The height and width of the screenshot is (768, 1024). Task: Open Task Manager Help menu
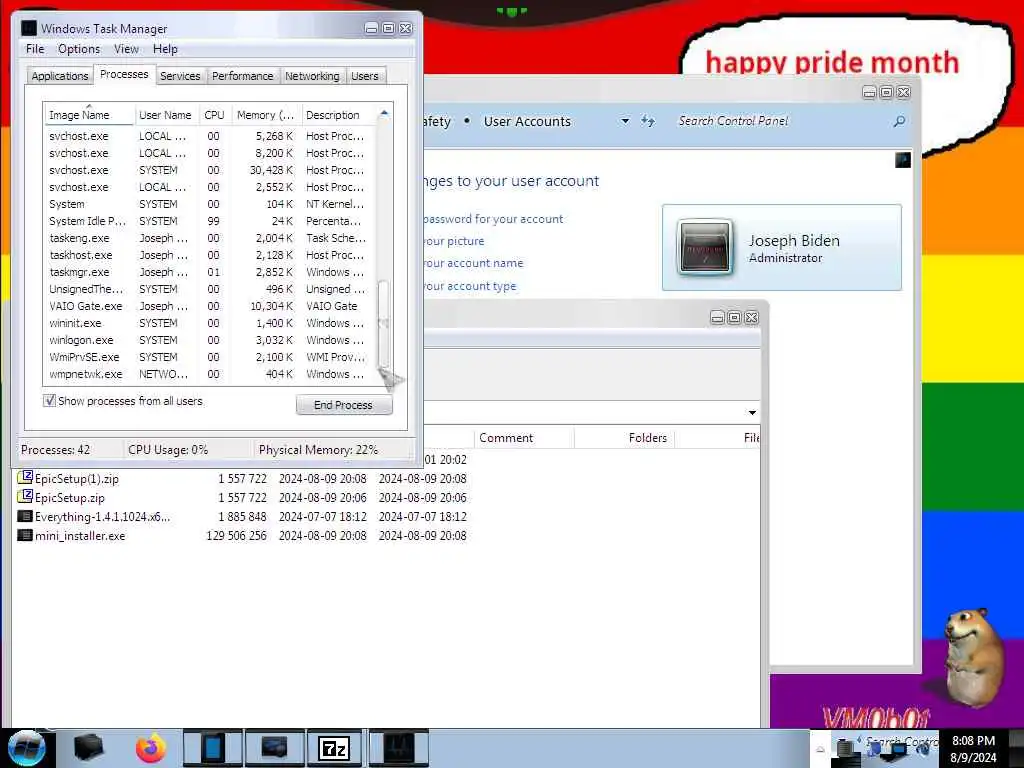pos(165,49)
